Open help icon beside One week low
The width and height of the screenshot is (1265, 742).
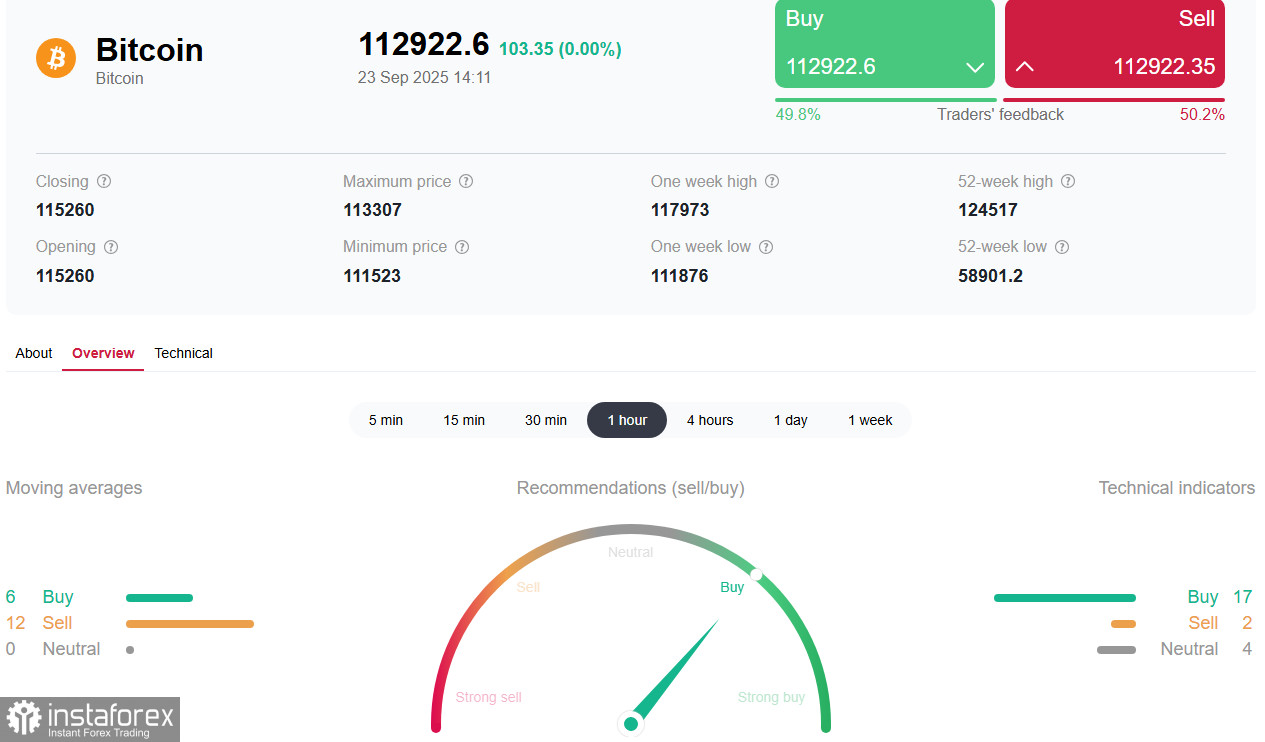[766, 247]
